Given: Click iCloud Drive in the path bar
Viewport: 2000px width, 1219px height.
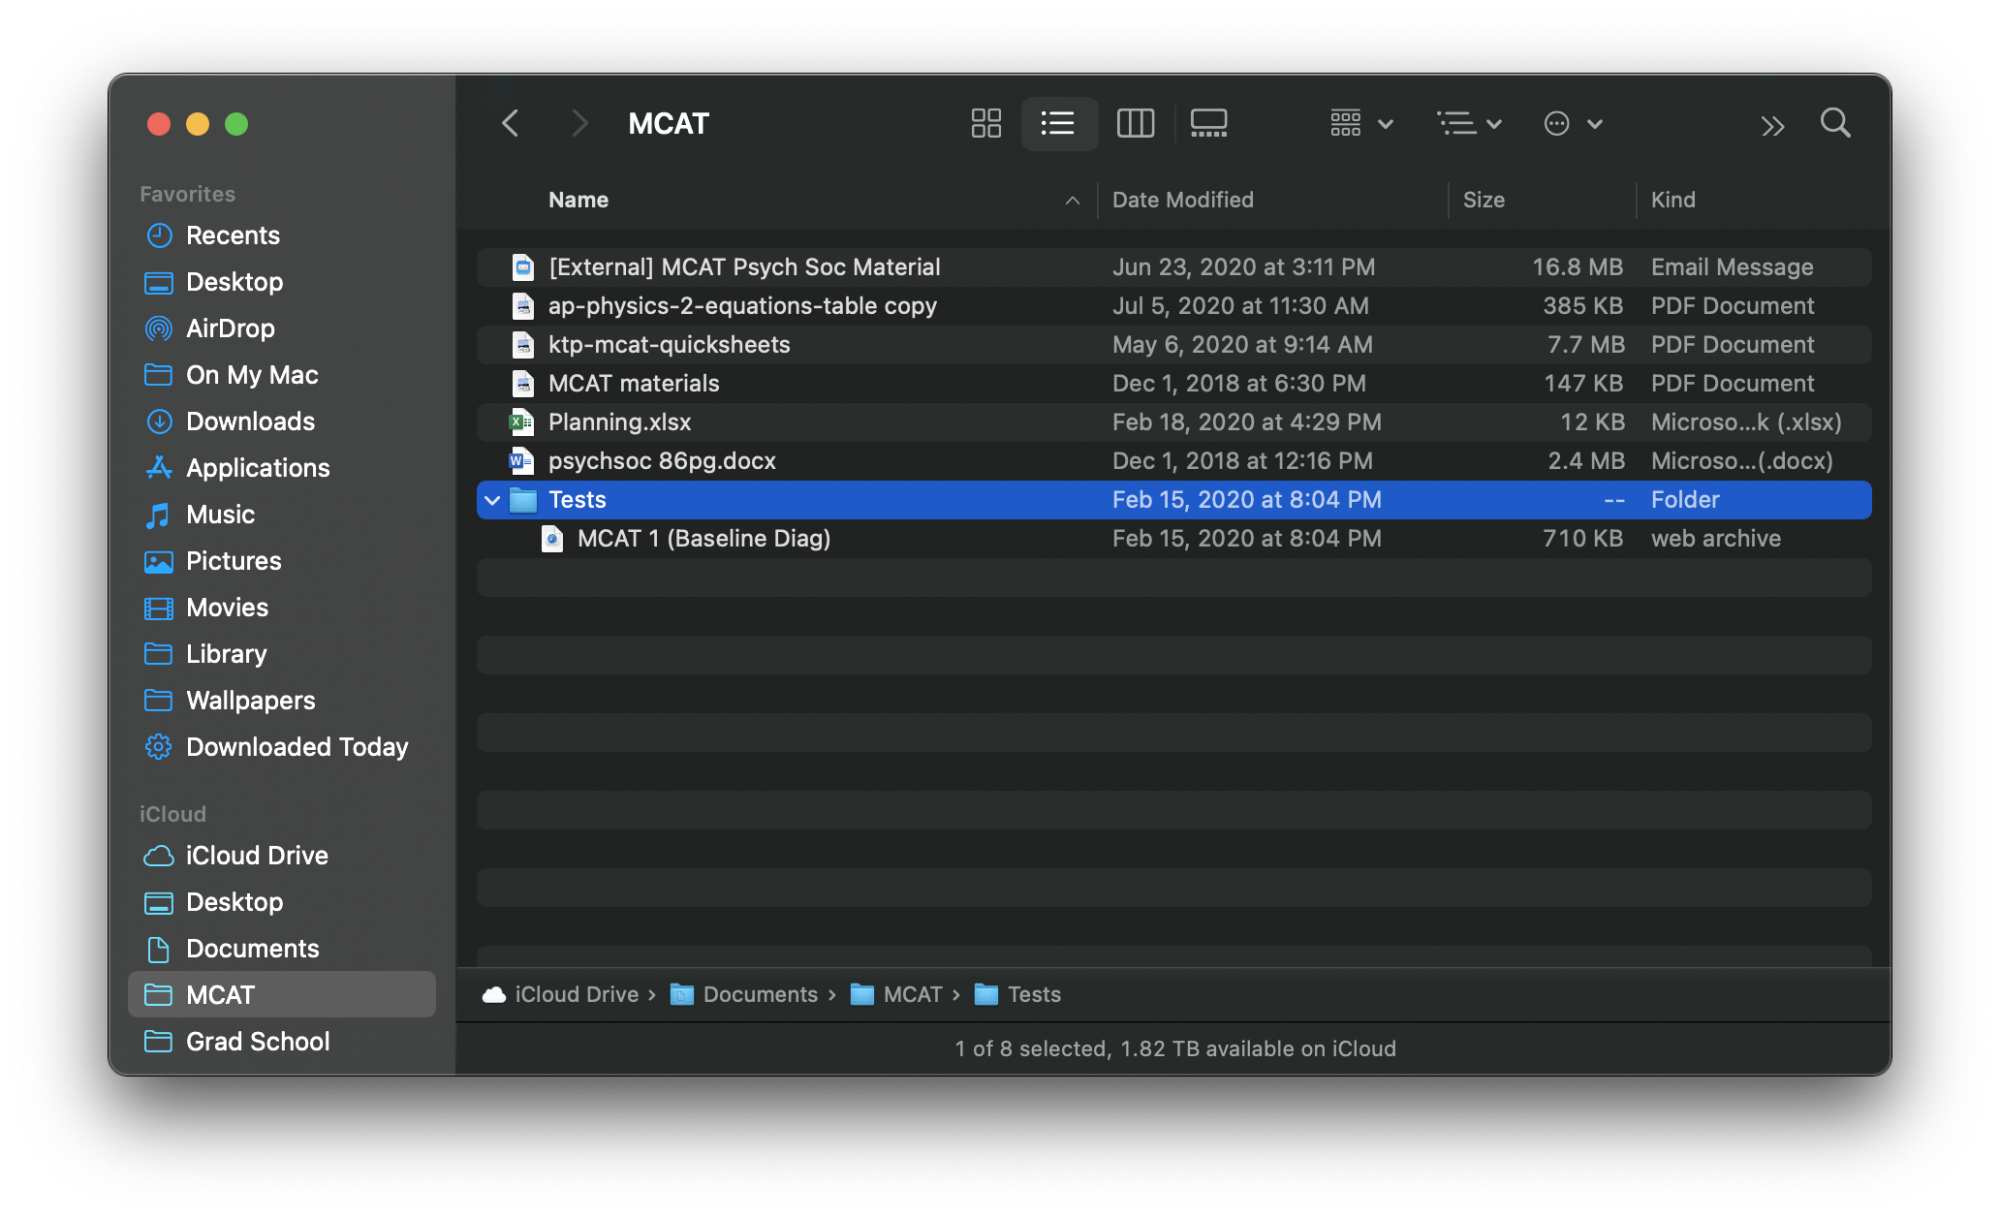Looking at the screenshot, I should [575, 994].
